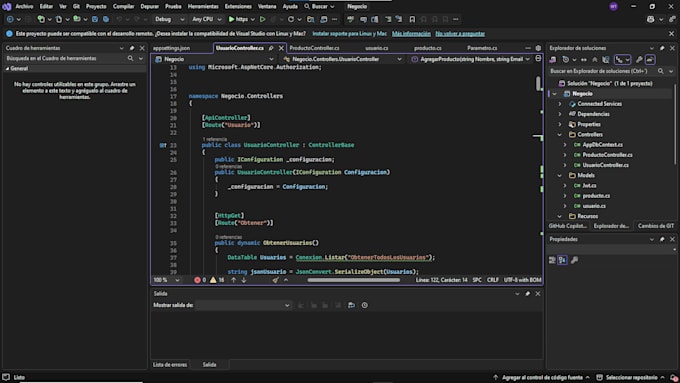Viewport: 680px width, 383px height.
Task: Select UsuarioController.cs in Solution Explorer
Action: click(605, 165)
